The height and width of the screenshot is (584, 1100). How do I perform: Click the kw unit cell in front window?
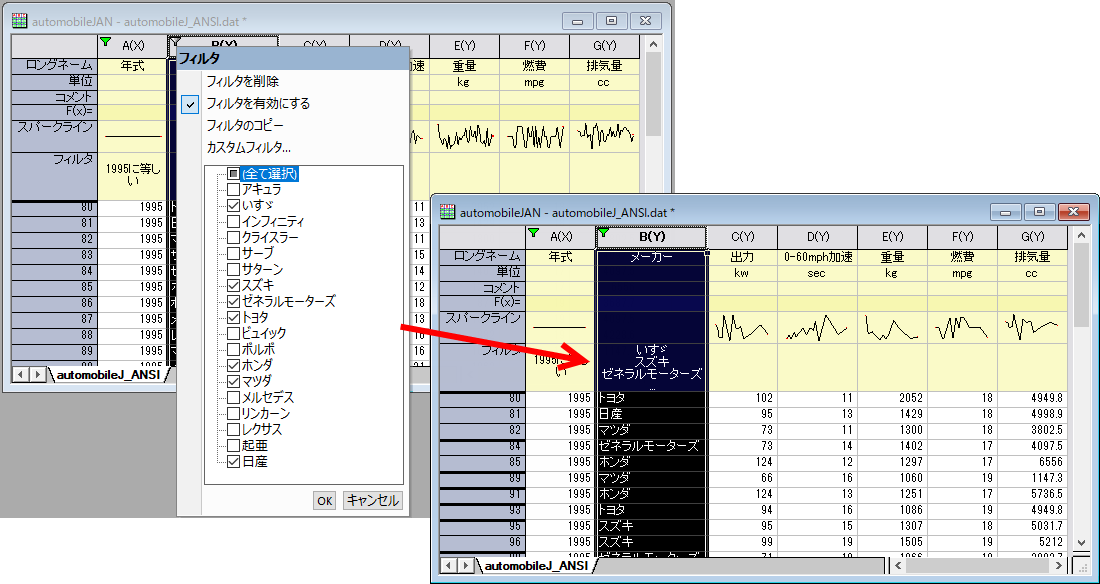(742, 273)
